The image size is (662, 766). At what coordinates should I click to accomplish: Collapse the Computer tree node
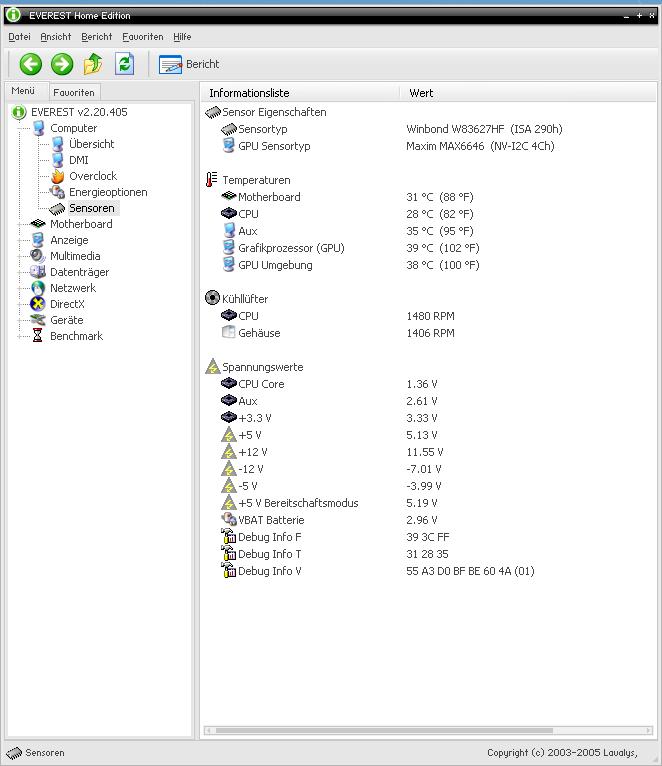pyautogui.click(x=20, y=128)
